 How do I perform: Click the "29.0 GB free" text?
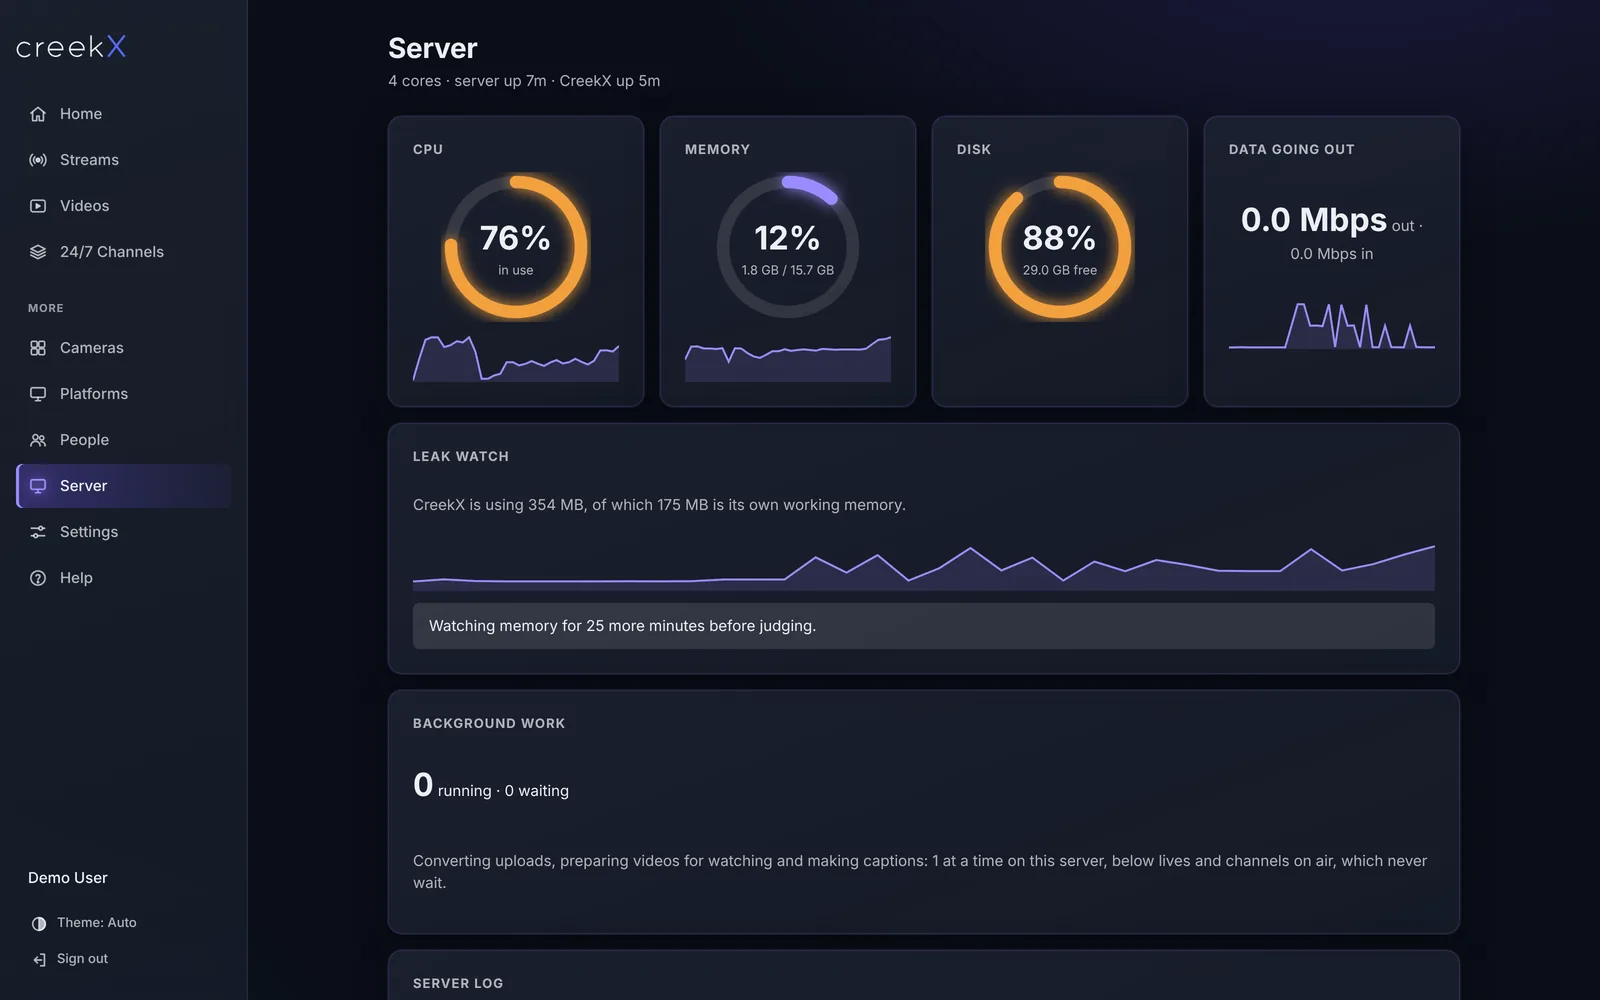[1060, 270]
